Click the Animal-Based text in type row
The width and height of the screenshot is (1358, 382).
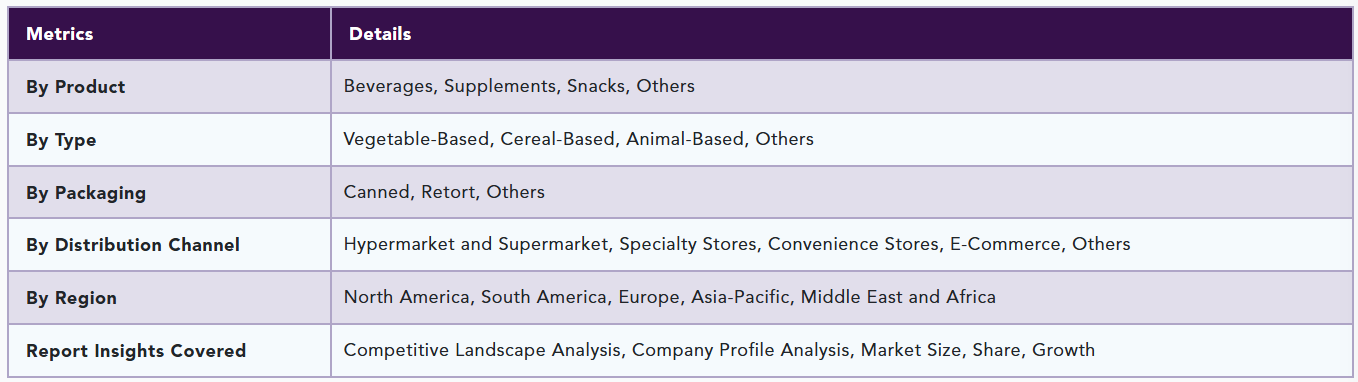pyautogui.click(x=685, y=139)
